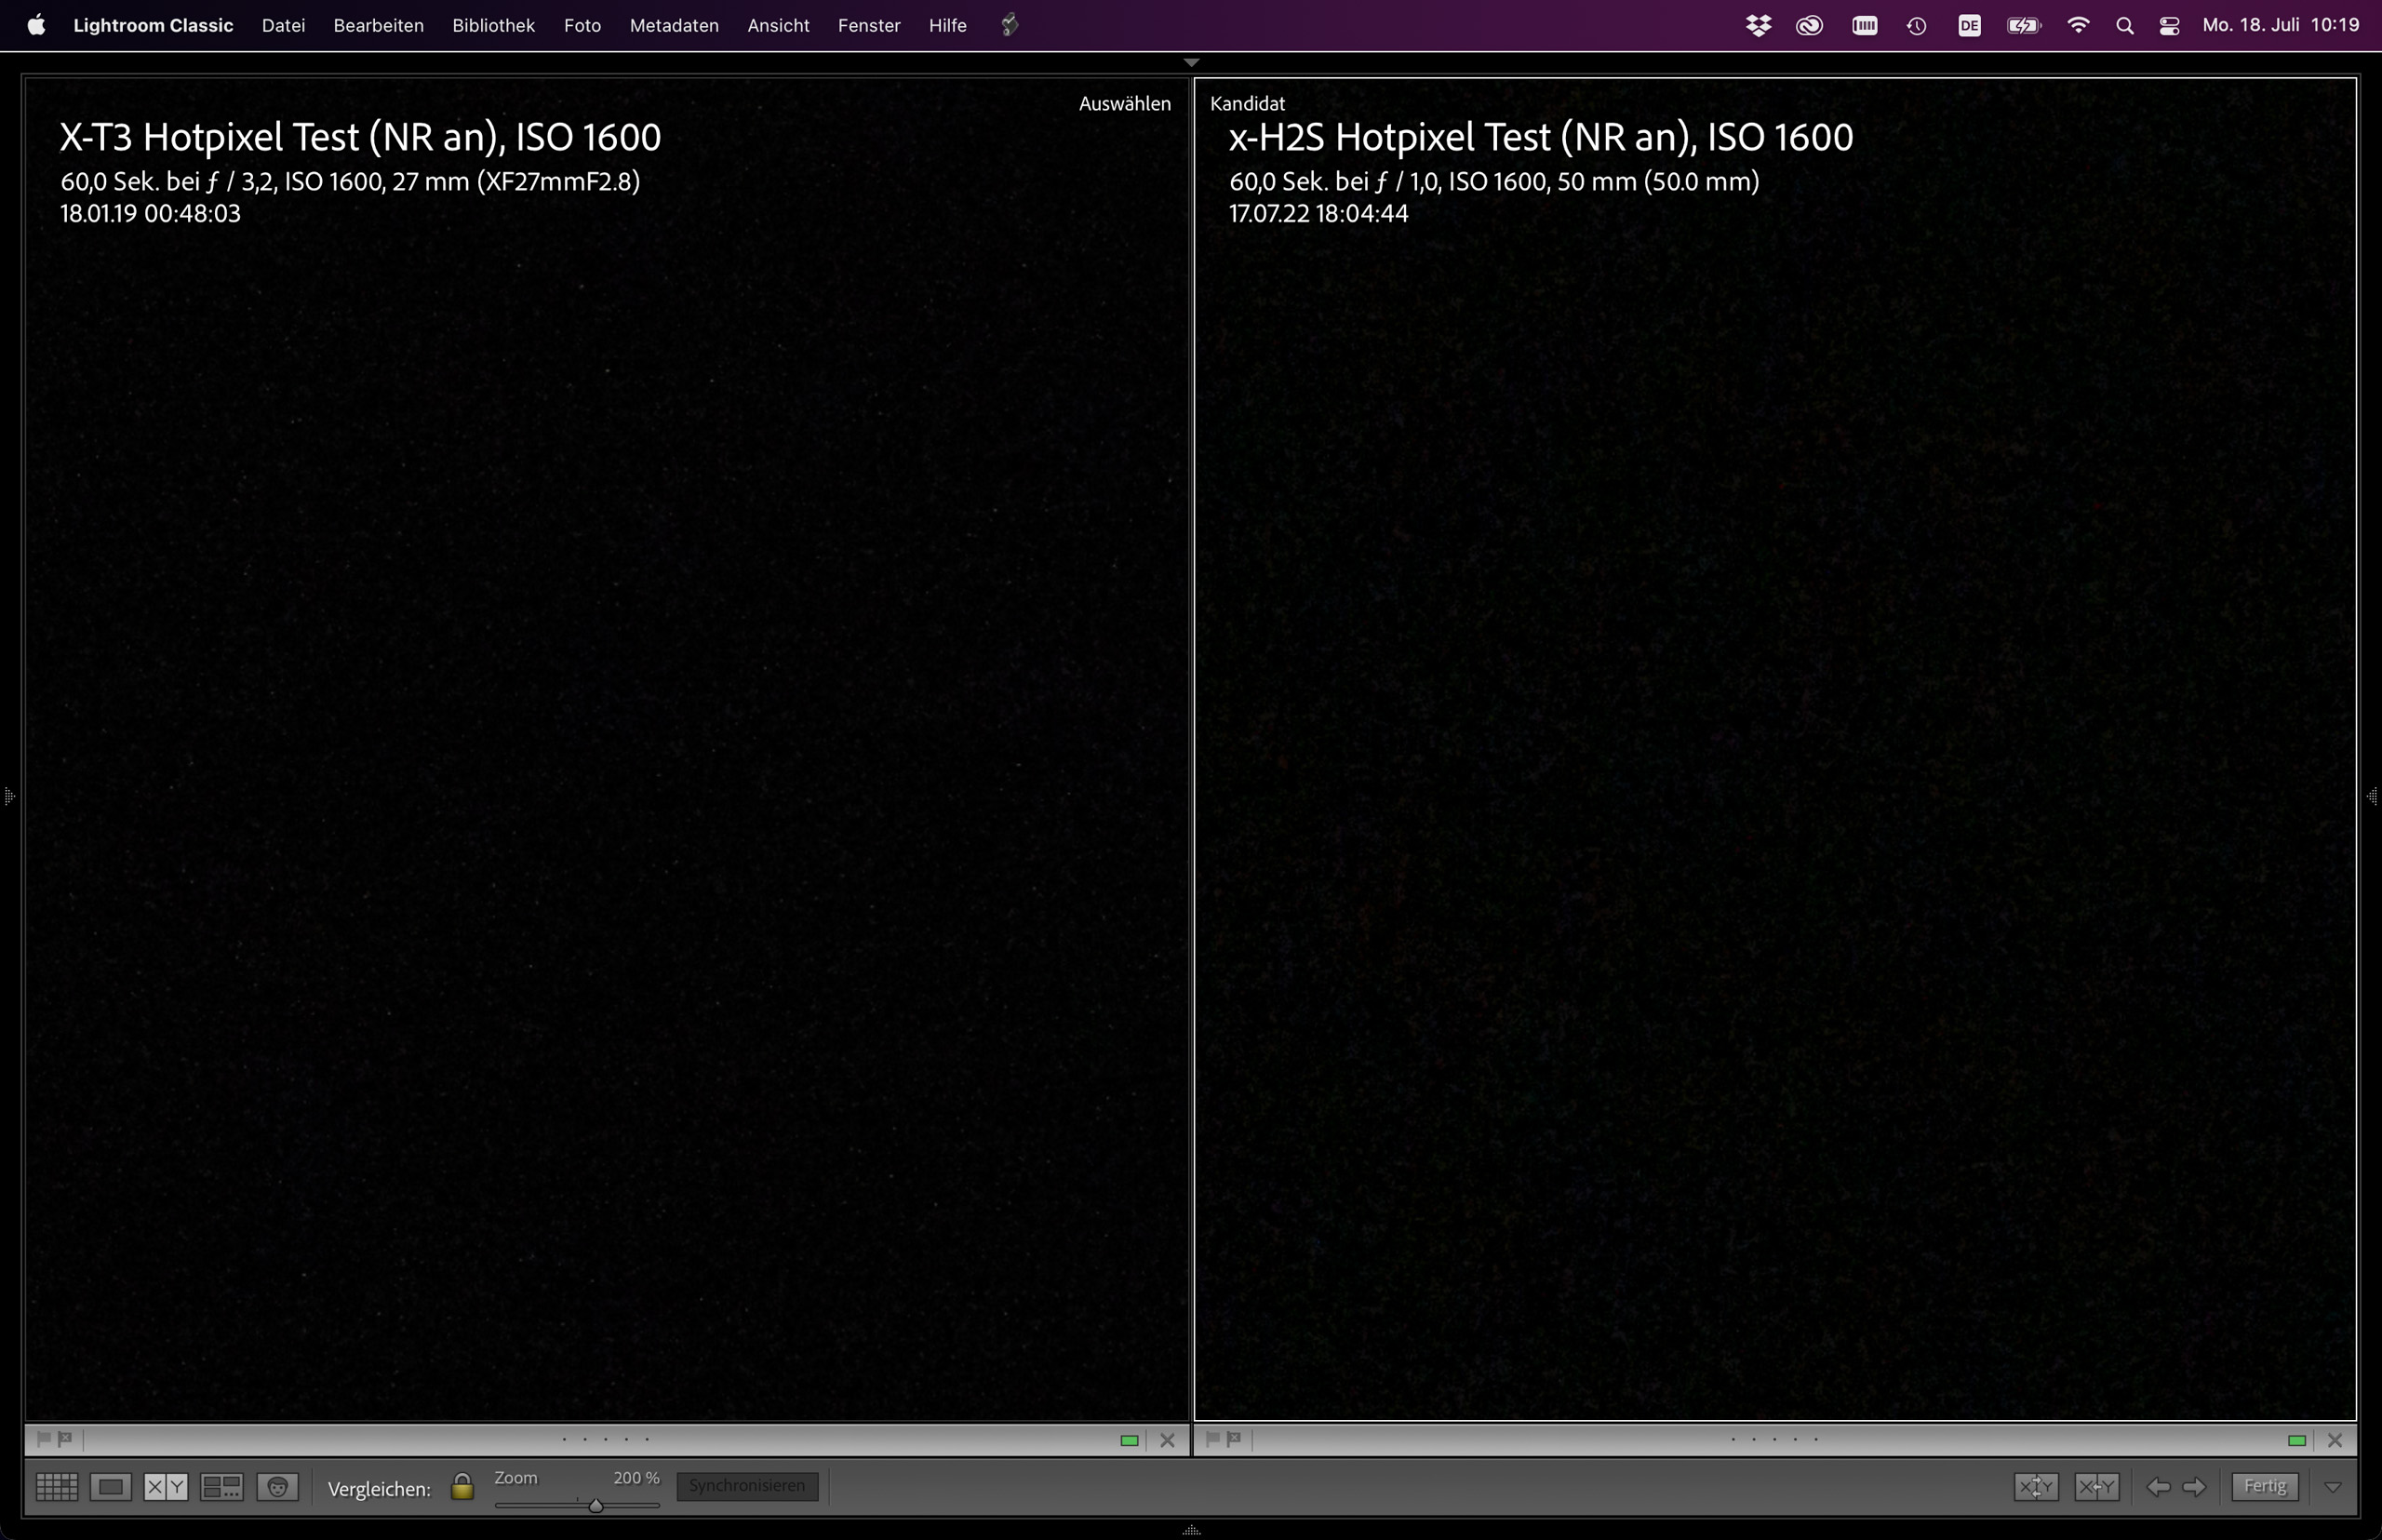Select the XY Compare view icon
This screenshot has height=1540, width=2382.
(x=166, y=1487)
